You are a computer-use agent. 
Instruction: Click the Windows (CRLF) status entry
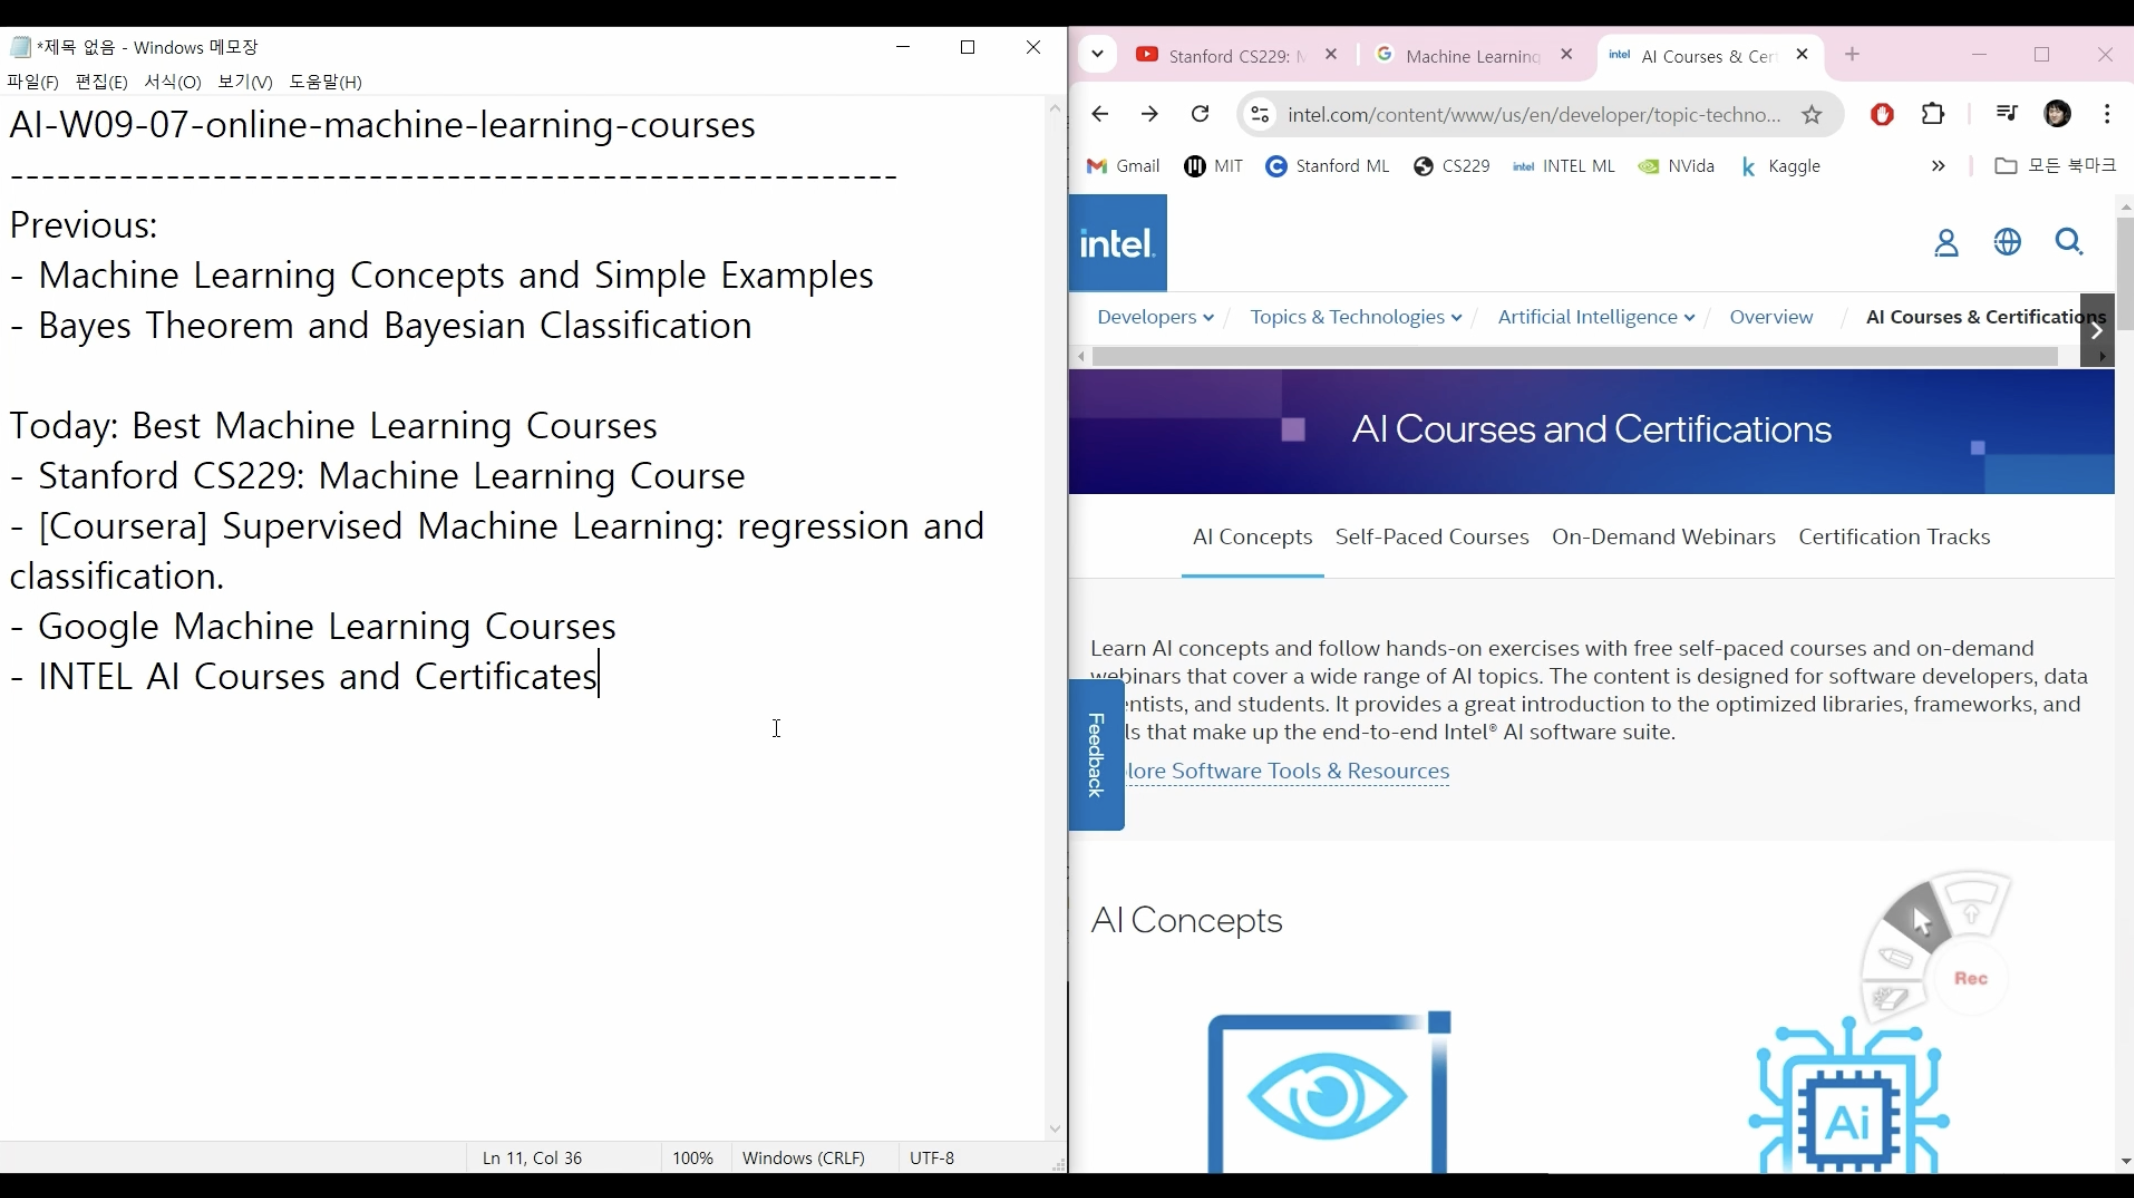(803, 1158)
